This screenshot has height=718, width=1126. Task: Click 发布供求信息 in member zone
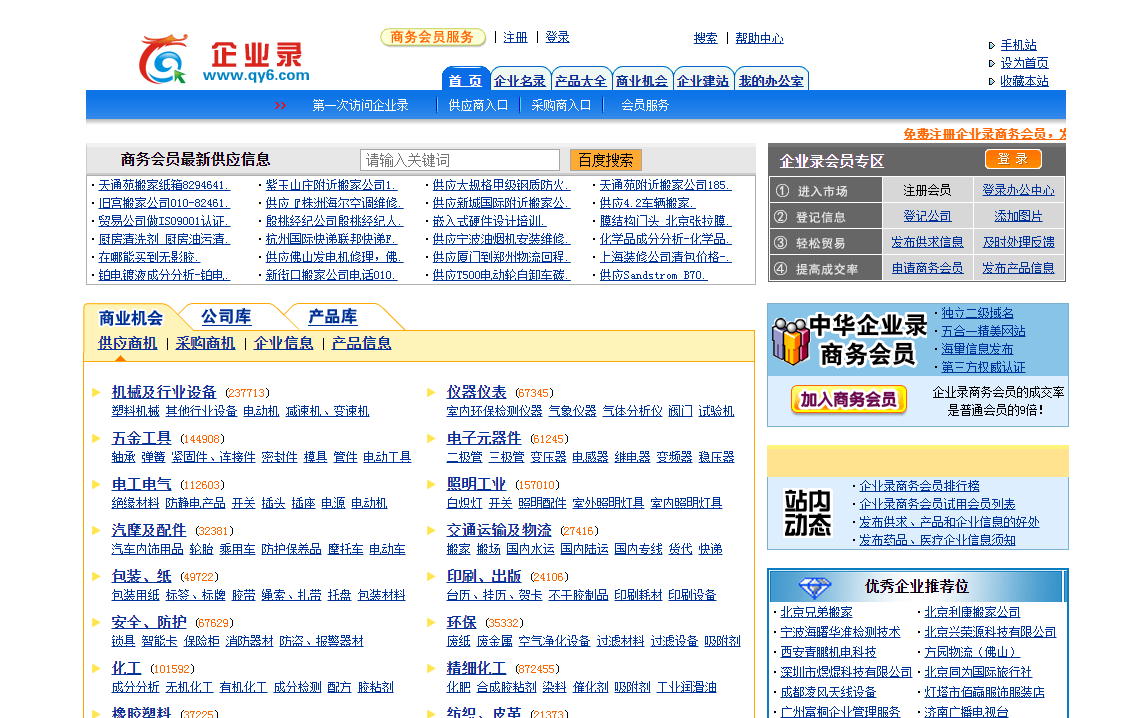927,242
